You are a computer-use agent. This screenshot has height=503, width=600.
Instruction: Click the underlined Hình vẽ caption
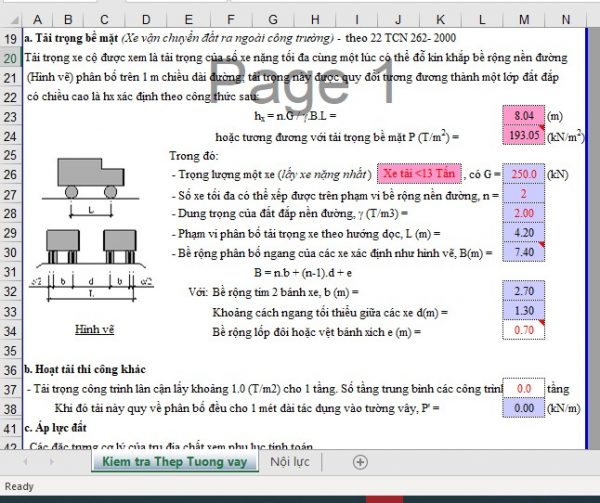pos(95,329)
